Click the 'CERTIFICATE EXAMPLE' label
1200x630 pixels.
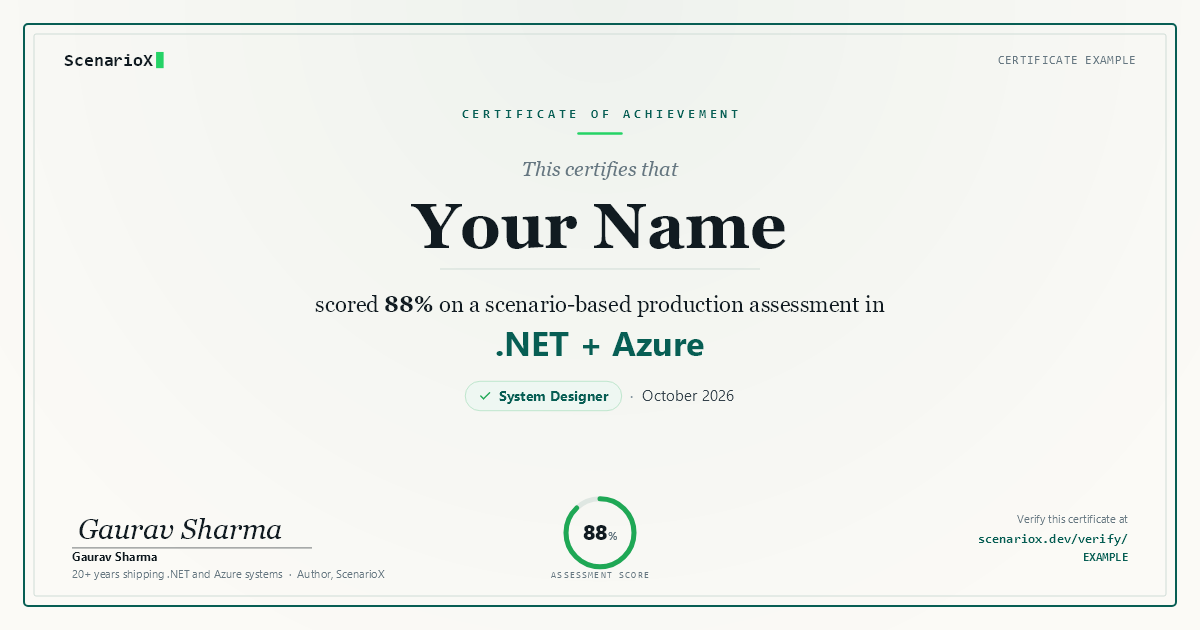pos(1067,60)
